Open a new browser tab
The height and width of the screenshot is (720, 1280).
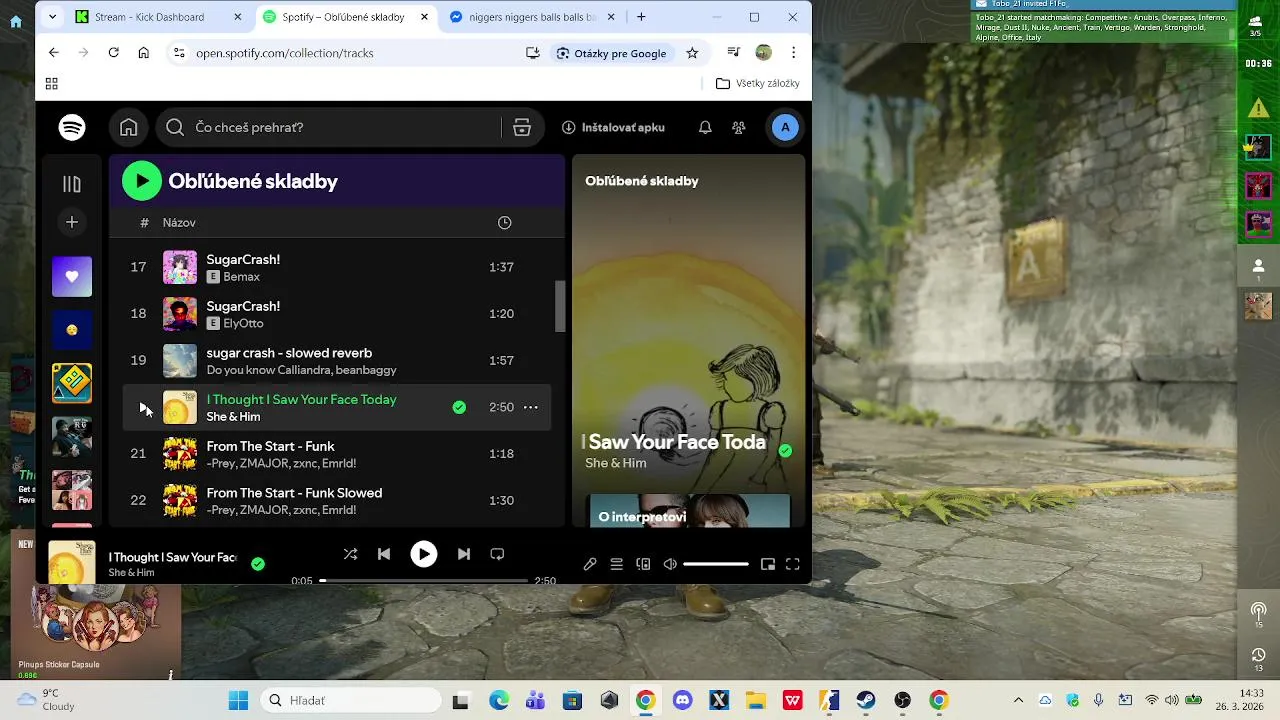pyautogui.click(x=641, y=17)
